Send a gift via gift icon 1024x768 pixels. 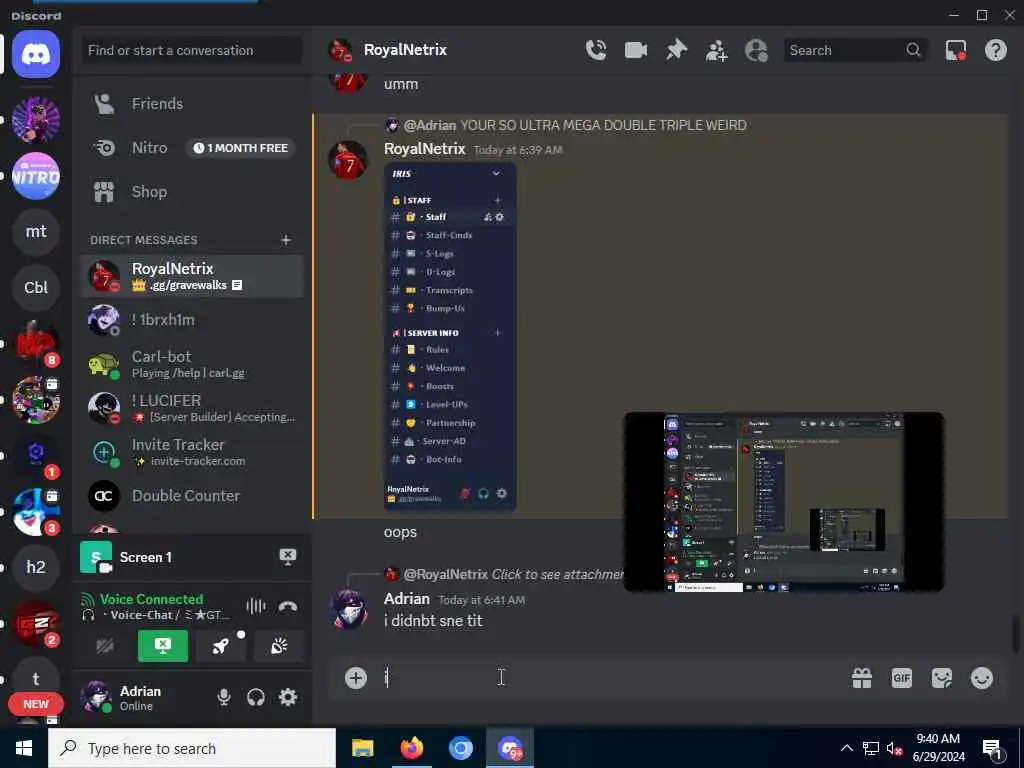point(861,678)
